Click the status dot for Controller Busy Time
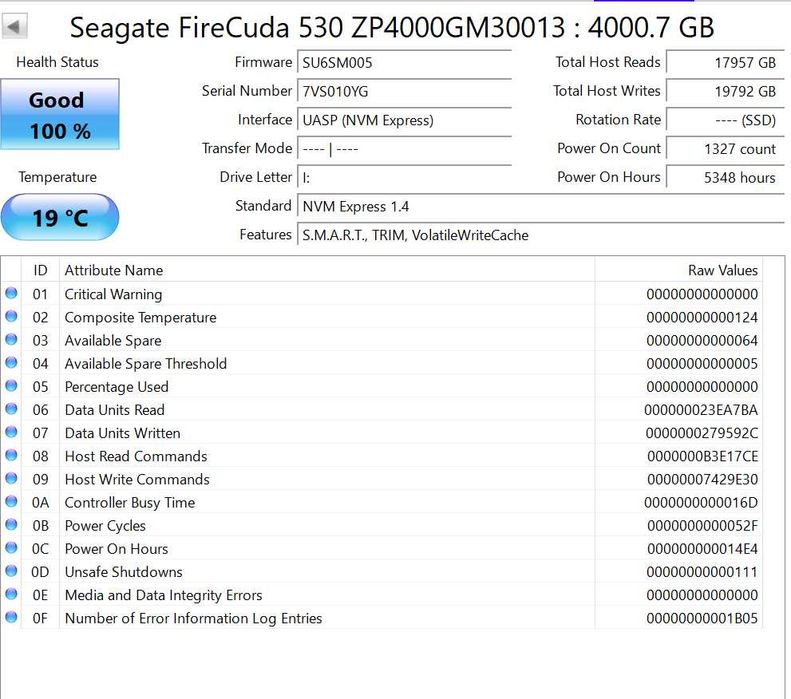 point(11,501)
